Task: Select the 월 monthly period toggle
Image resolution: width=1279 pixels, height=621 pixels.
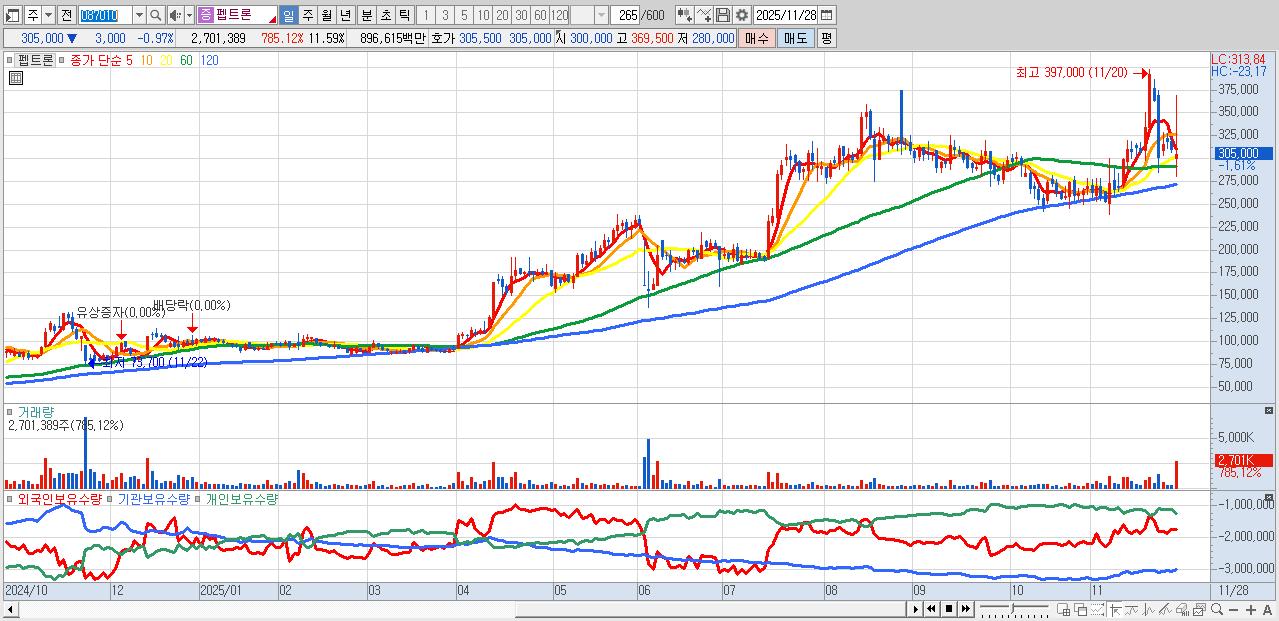Action: coord(326,15)
